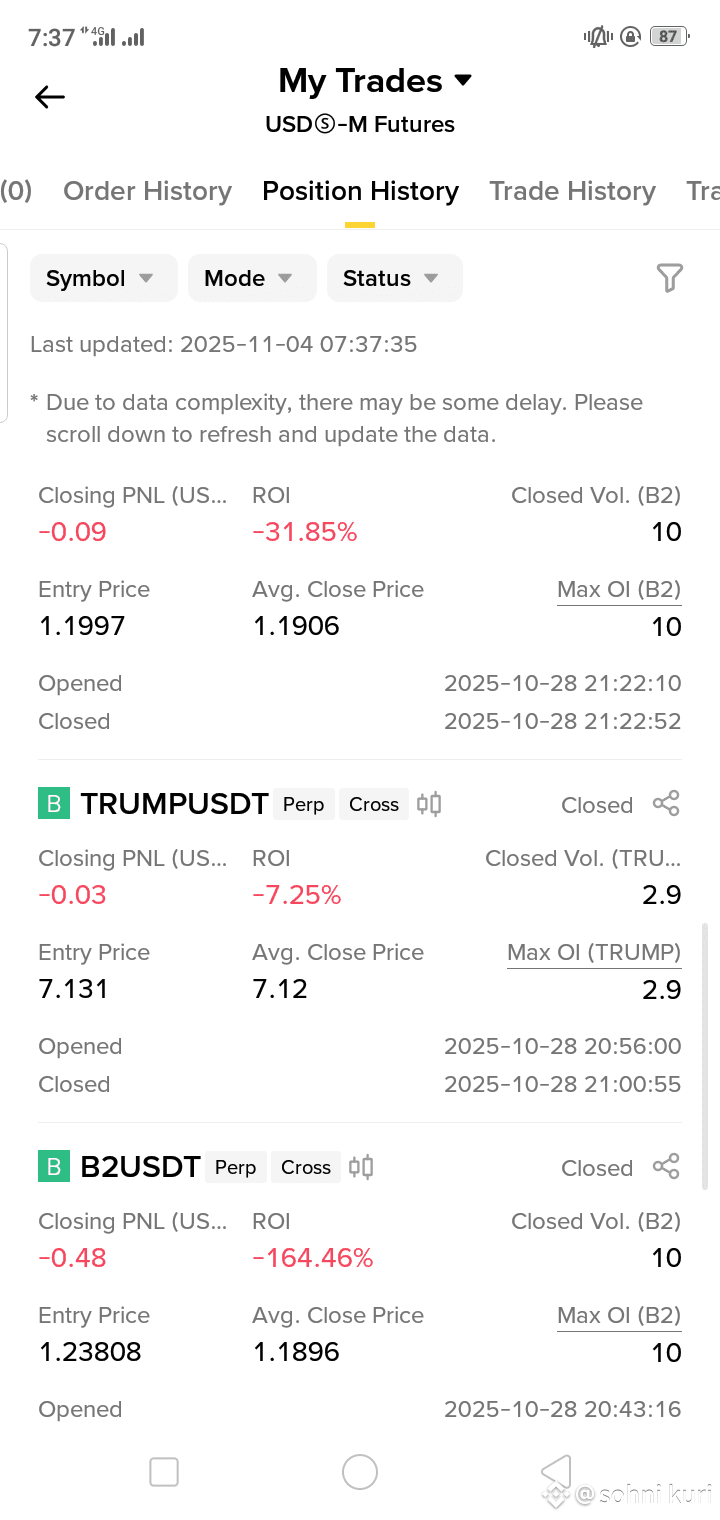This screenshot has width=720, height=1520.
Task: Tap Android home circle button
Action: (x=360, y=1472)
